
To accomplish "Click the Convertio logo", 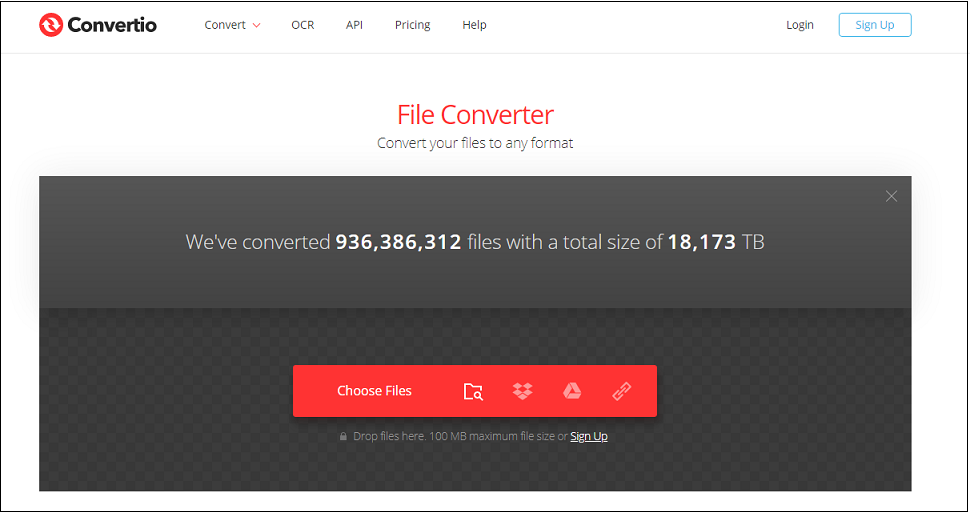I will pyautogui.click(x=98, y=25).
